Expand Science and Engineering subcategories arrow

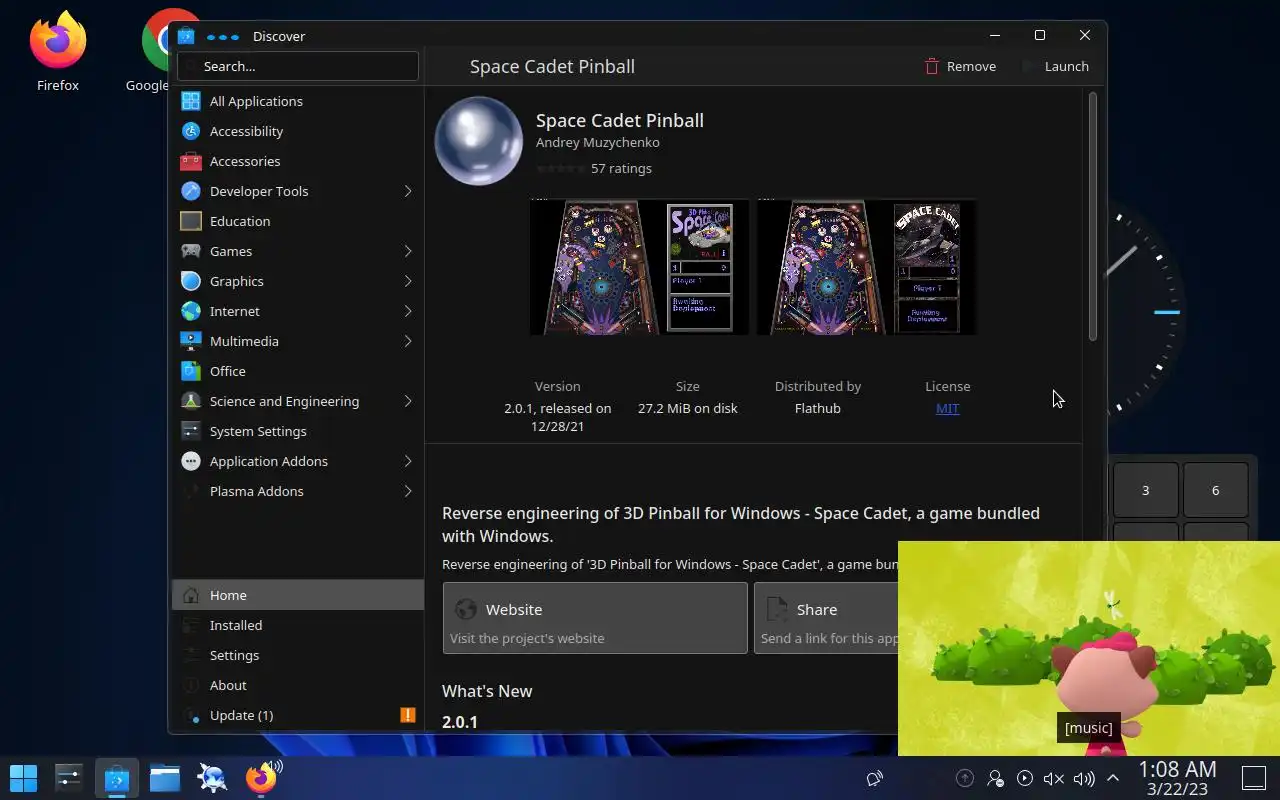[x=408, y=401]
